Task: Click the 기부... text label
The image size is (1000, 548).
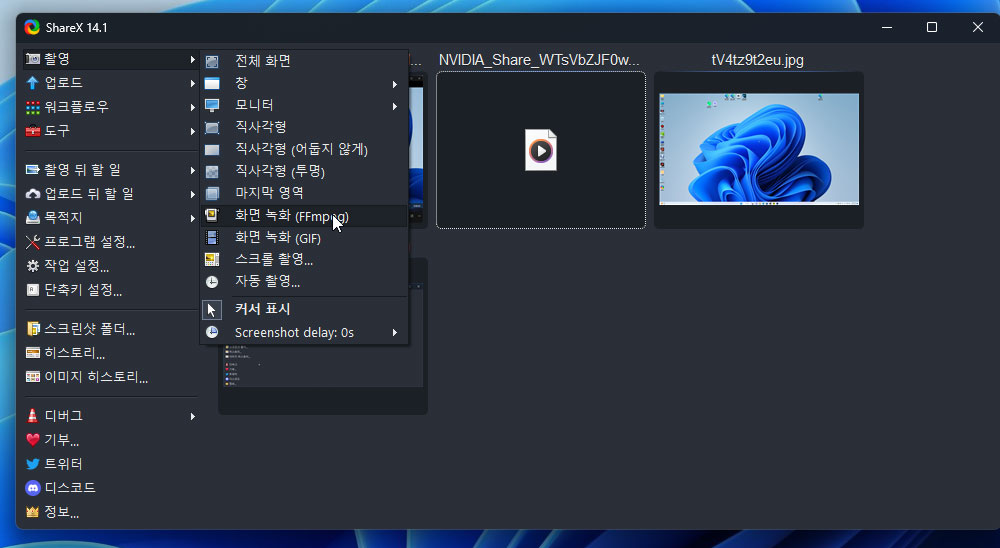Action: (x=61, y=440)
